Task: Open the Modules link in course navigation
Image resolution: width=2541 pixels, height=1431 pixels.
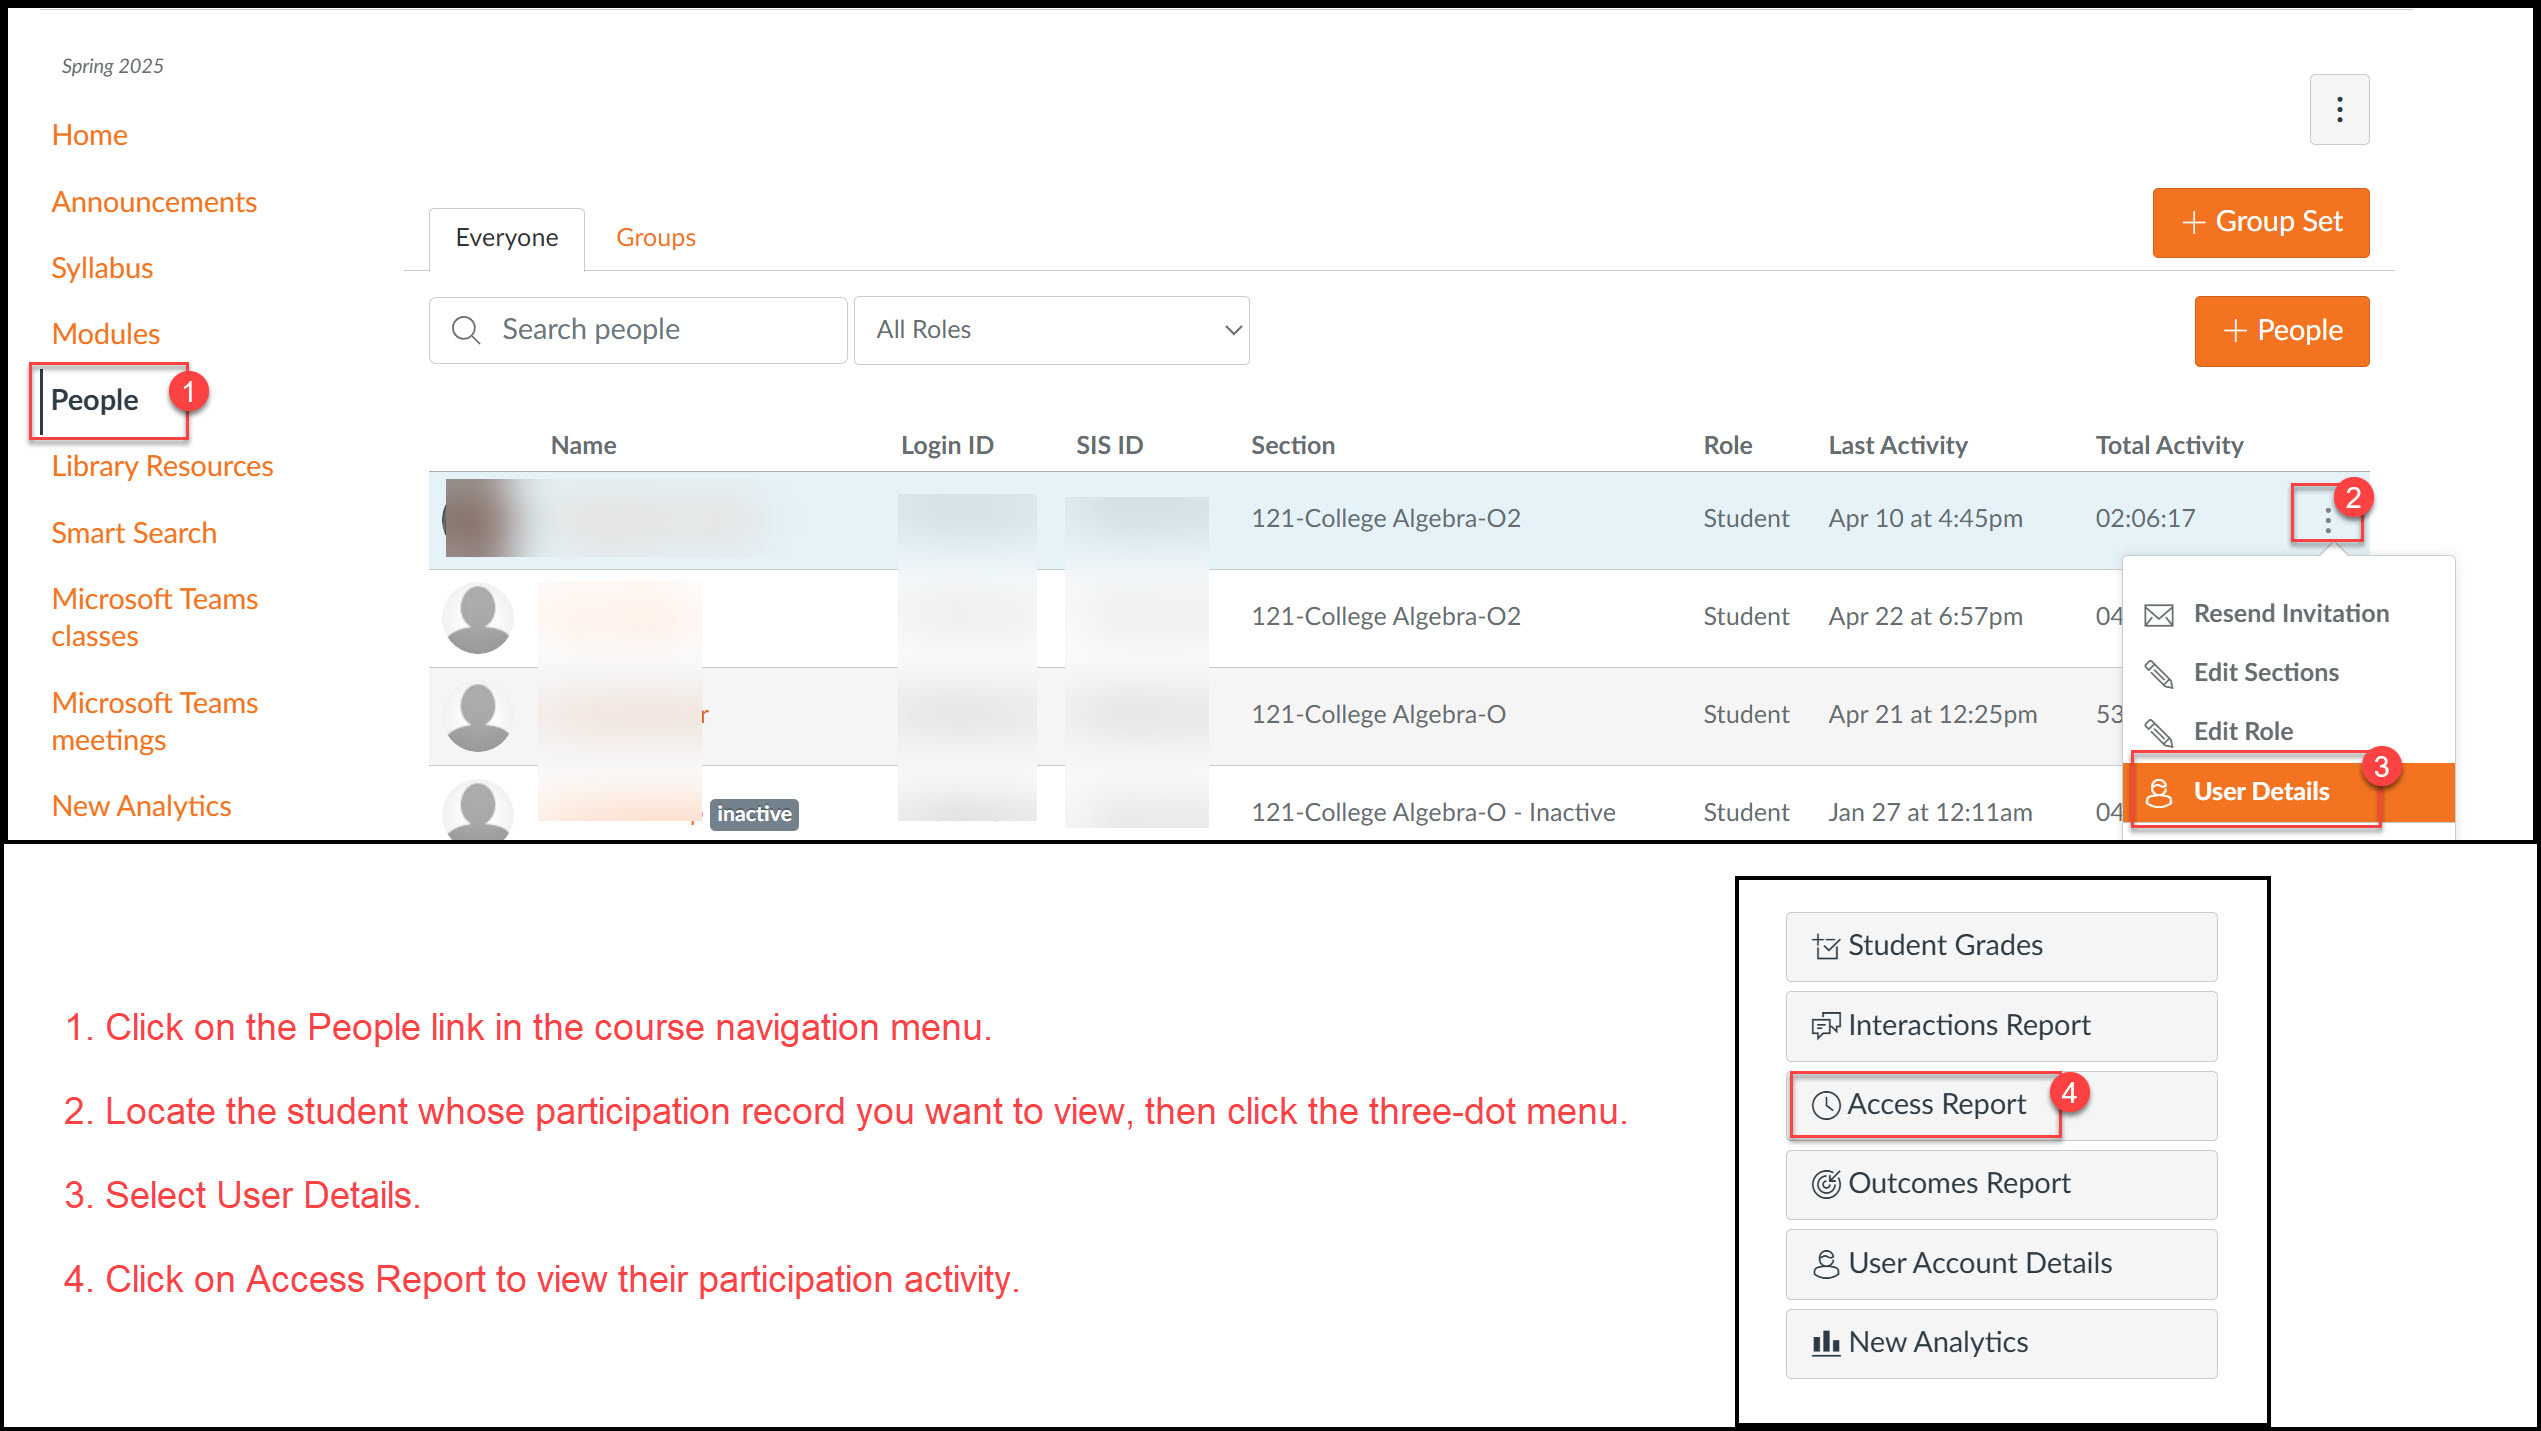Action: tap(106, 334)
